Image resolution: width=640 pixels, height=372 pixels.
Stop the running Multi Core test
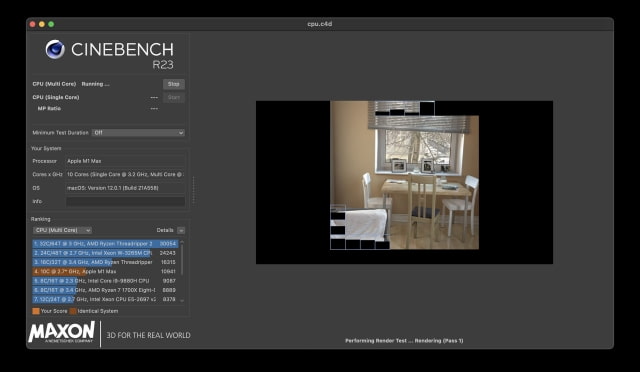pos(174,84)
